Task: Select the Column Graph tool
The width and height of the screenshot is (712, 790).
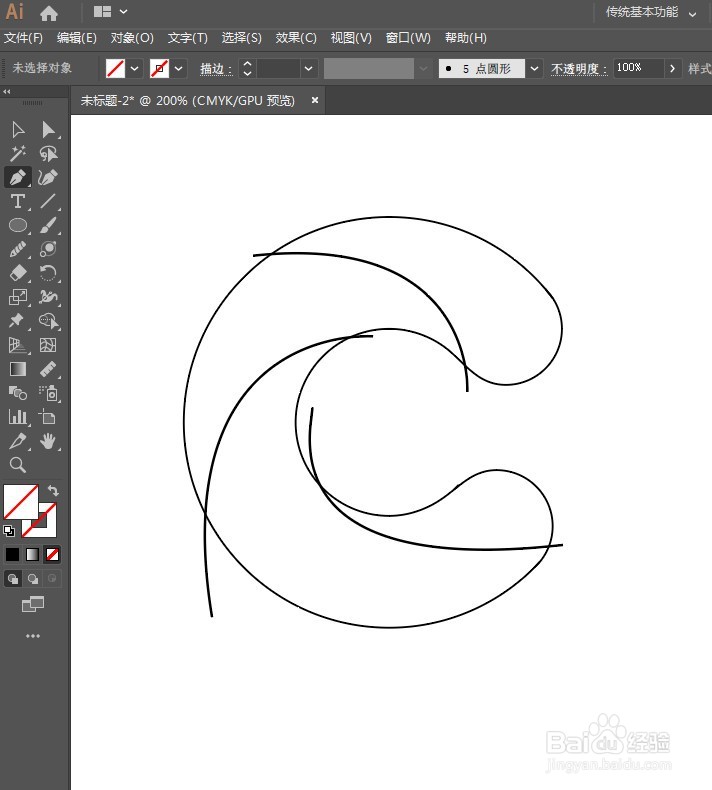Action: coord(18,417)
